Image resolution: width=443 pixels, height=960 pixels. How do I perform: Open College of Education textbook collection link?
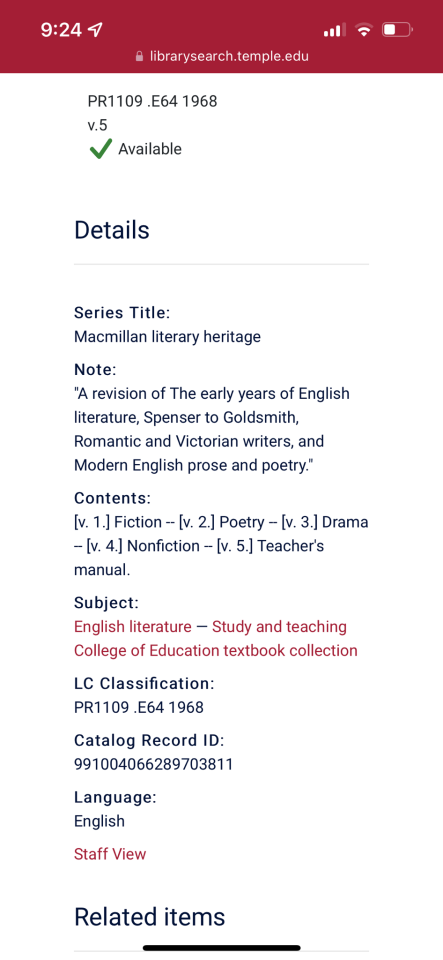[x=215, y=650]
